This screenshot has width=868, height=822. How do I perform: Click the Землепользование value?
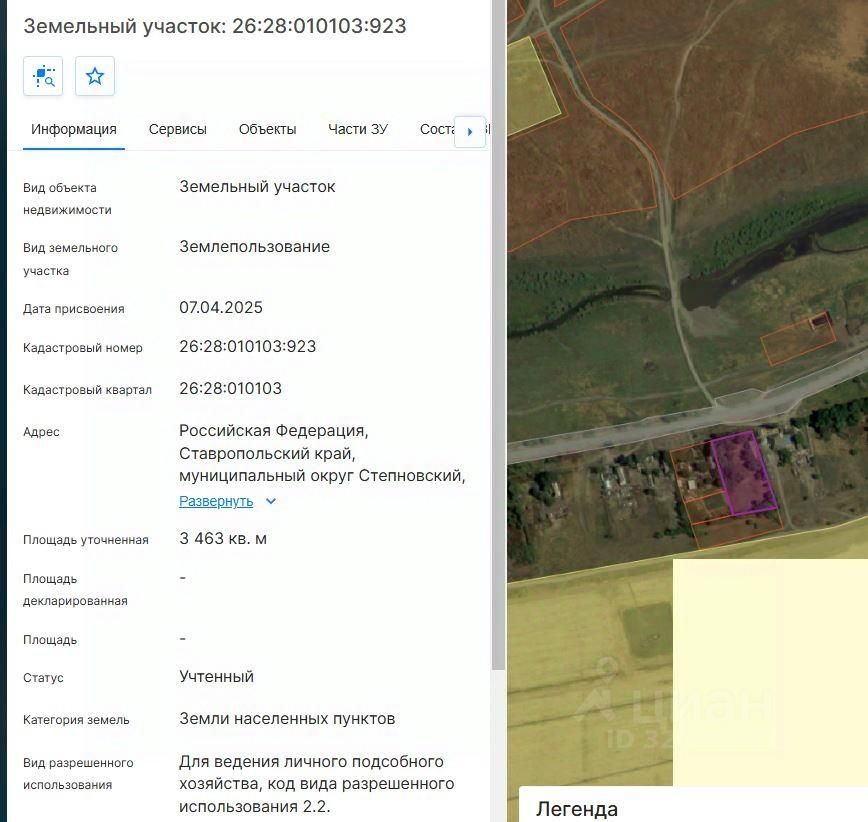[254, 246]
